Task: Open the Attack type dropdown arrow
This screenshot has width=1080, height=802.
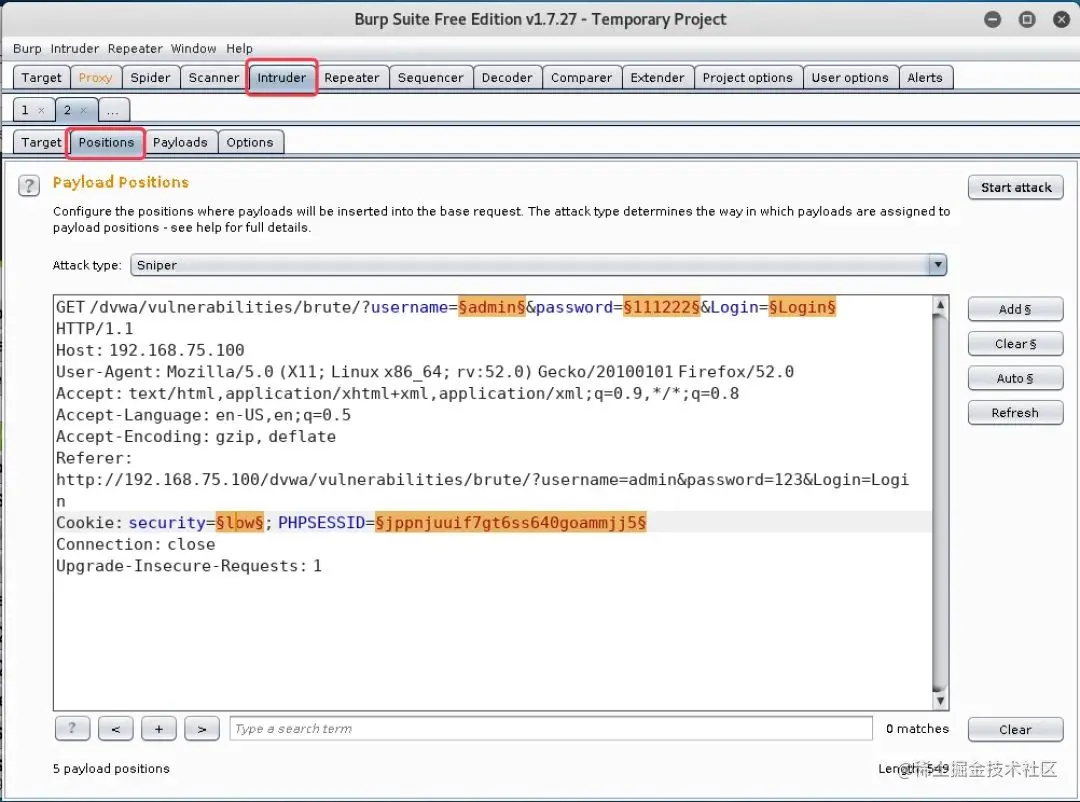Action: 937,265
